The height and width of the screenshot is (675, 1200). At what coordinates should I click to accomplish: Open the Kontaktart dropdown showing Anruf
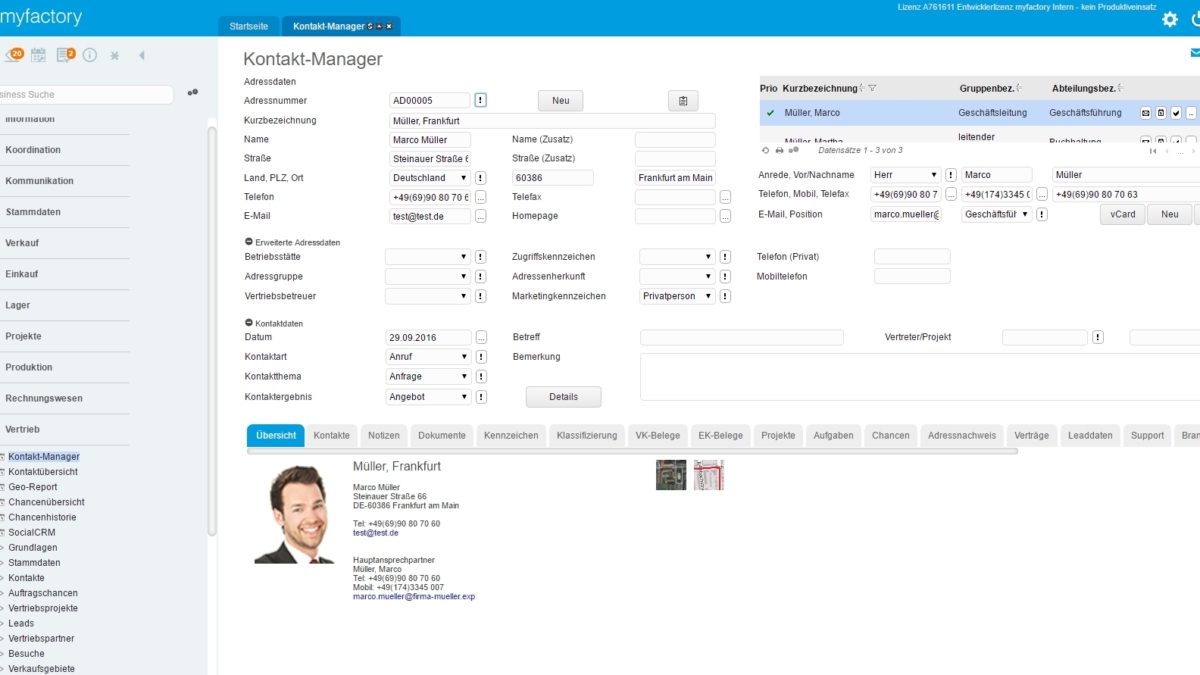[428, 357]
